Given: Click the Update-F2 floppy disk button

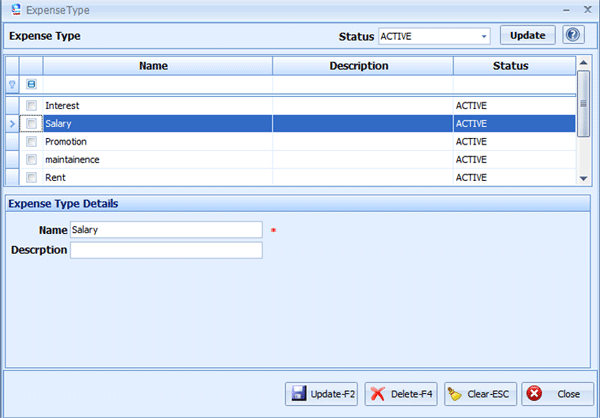Looking at the screenshot, I should click(321, 394).
